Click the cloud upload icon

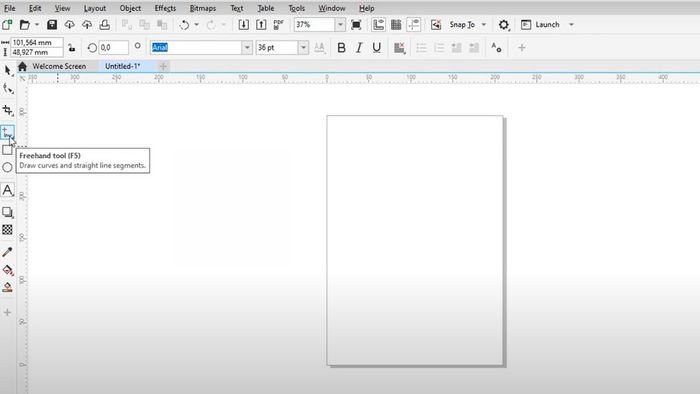pyautogui.click(x=87, y=25)
